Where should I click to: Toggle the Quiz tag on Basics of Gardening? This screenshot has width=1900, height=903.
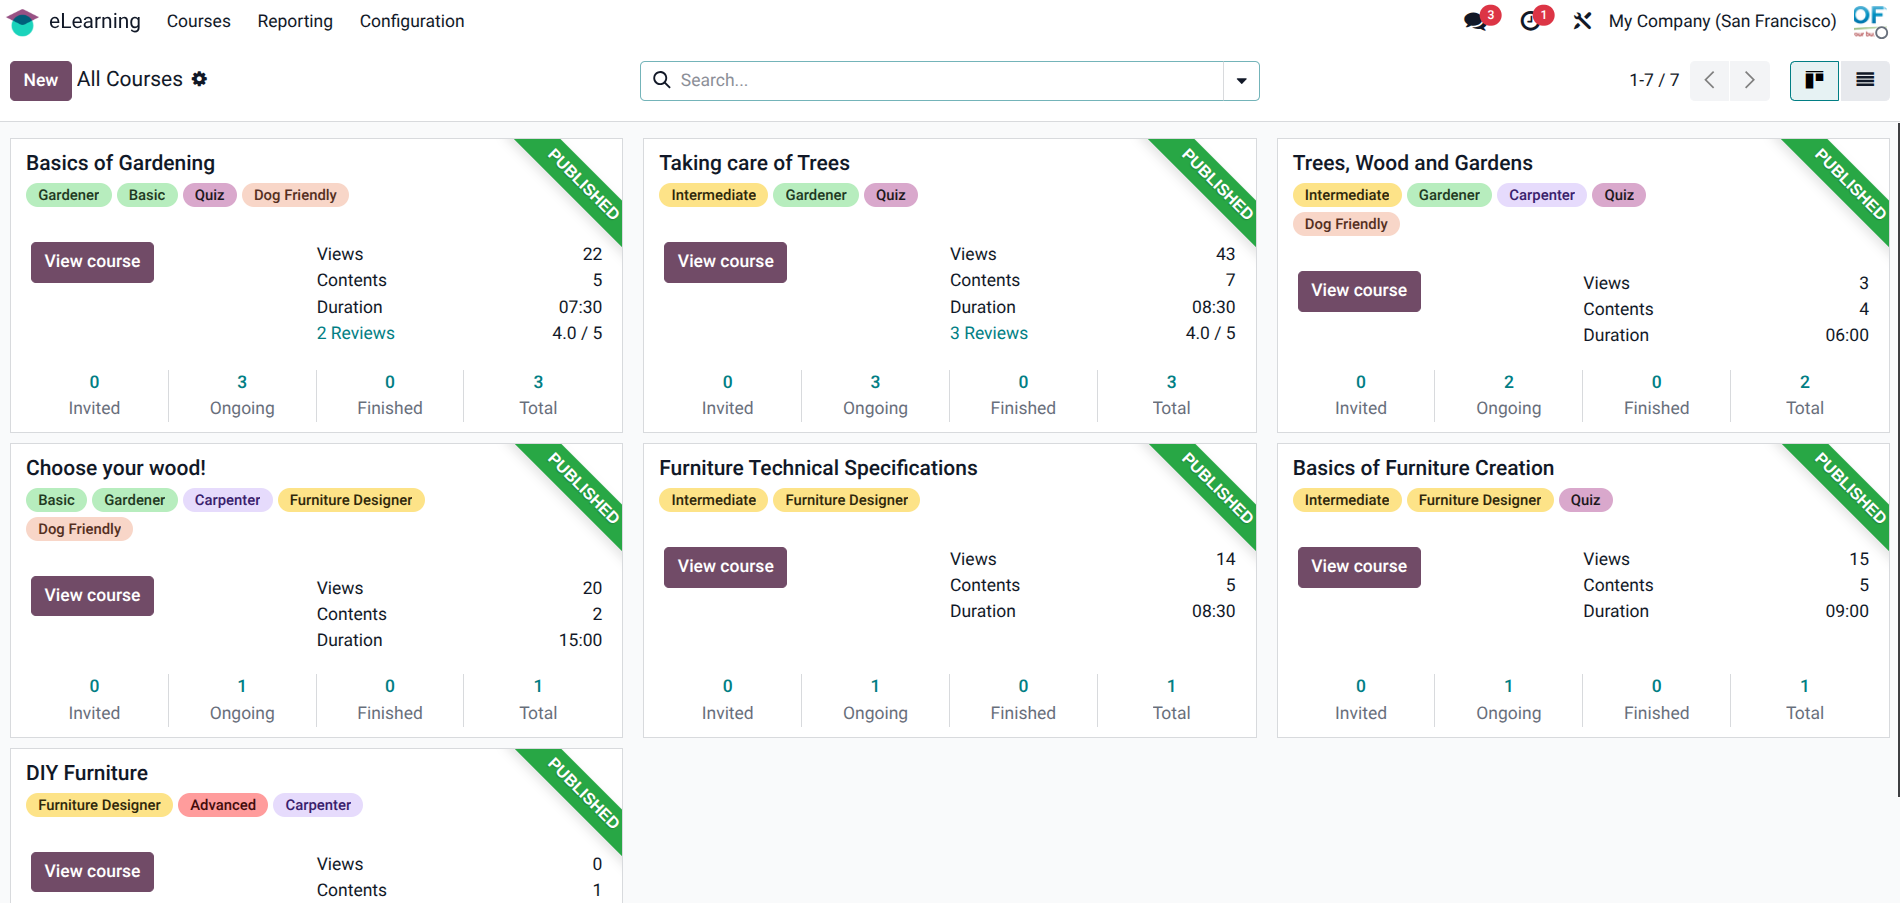point(209,194)
